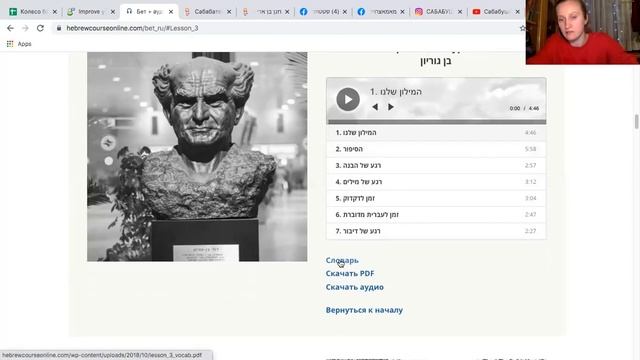
Task: Click Вернуться к началу link
Action: coord(364,310)
